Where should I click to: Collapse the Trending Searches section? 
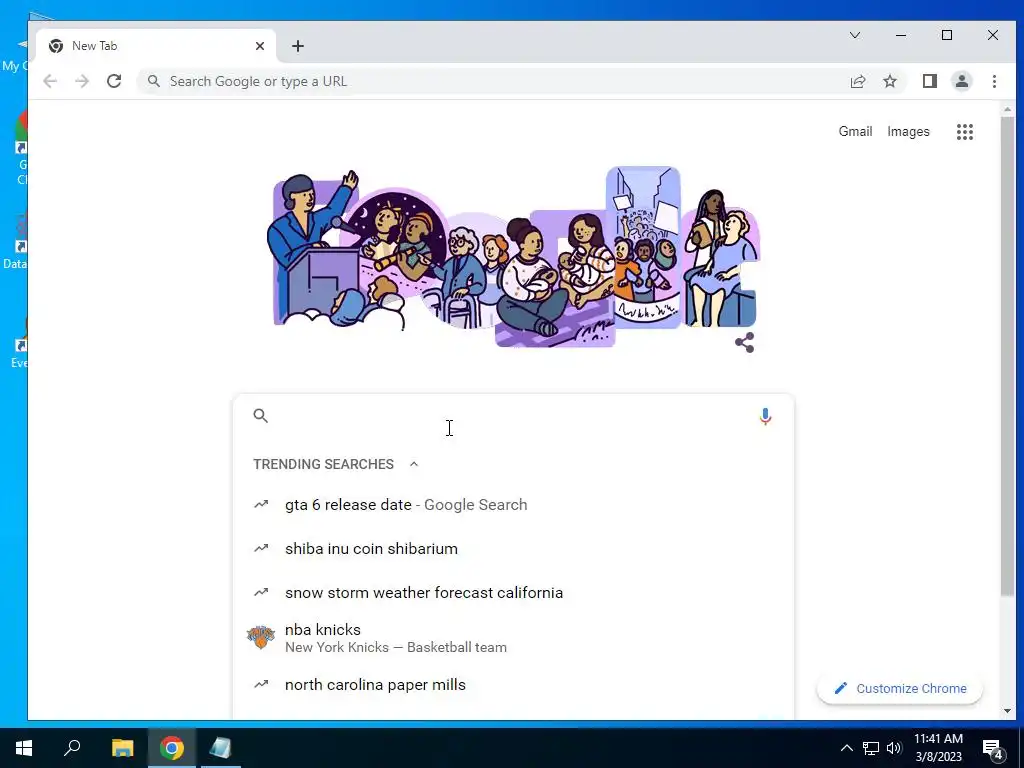(x=413, y=464)
